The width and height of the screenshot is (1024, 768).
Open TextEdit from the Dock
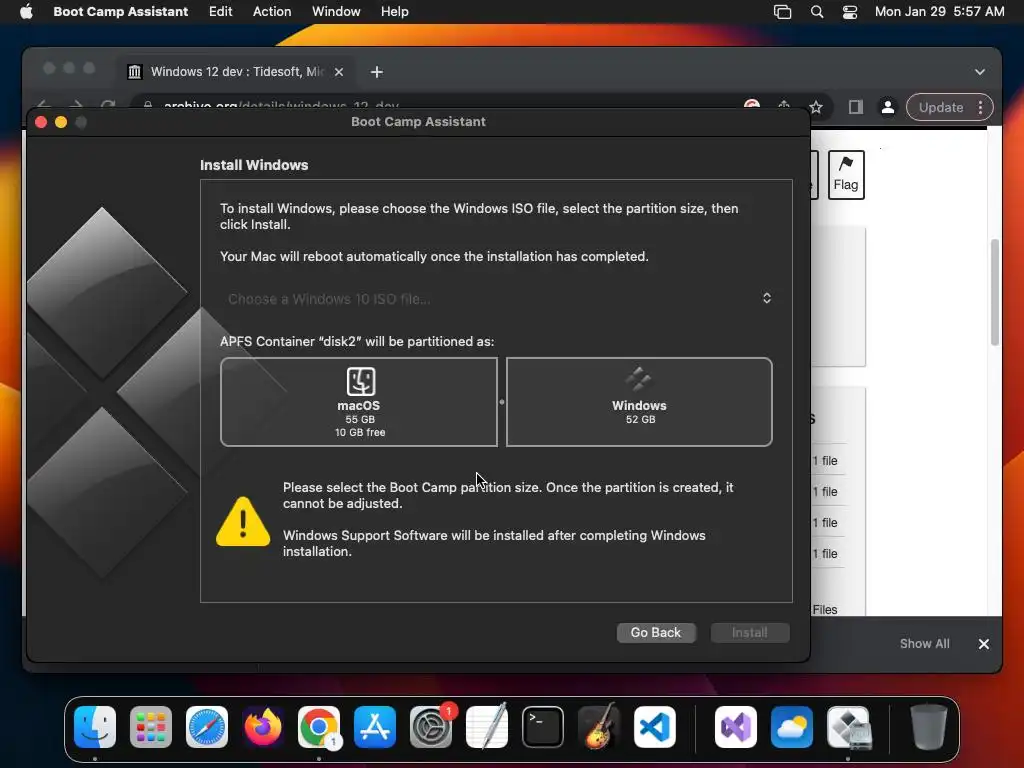click(x=487, y=727)
